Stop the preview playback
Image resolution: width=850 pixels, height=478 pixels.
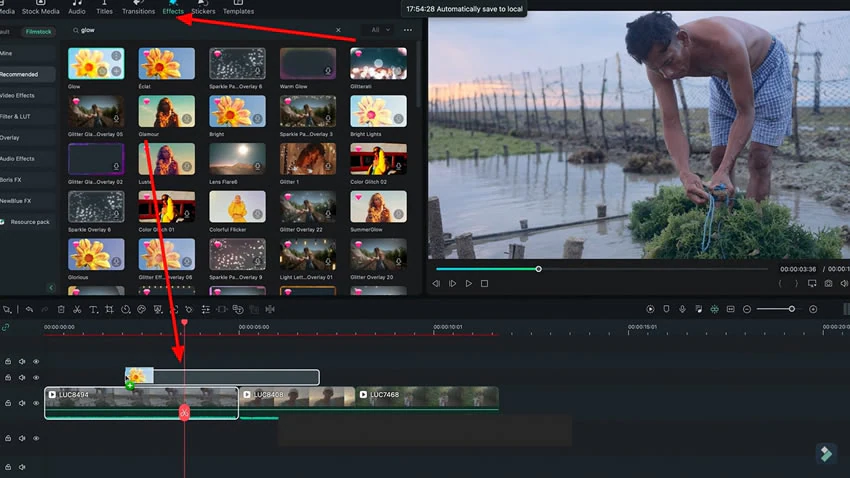484,283
